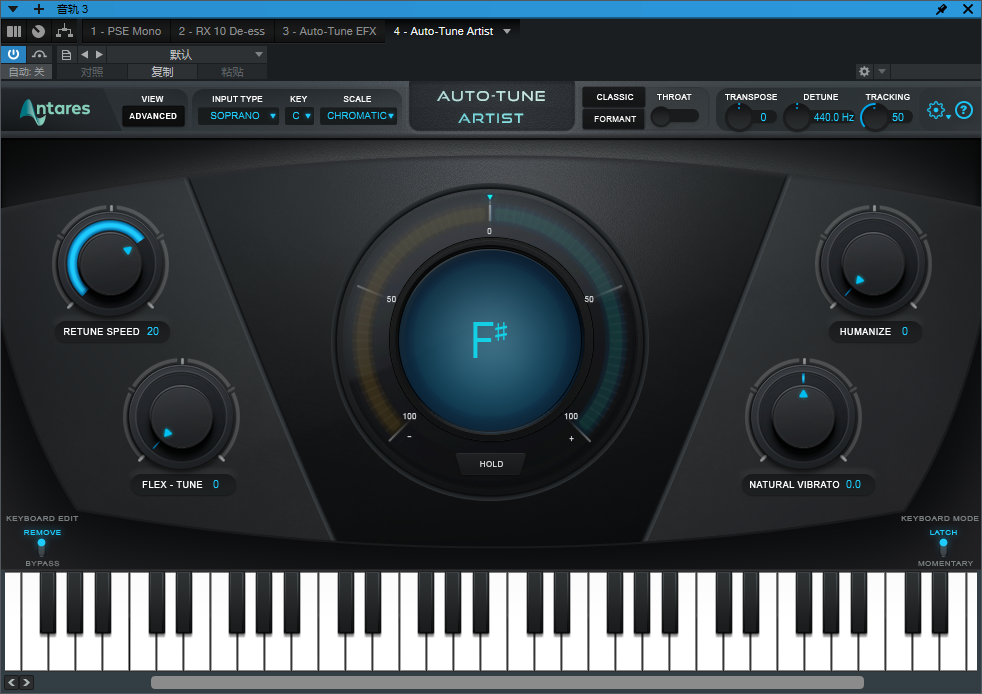
Task: Click the F# pitch display circle
Action: coord(490,340)
